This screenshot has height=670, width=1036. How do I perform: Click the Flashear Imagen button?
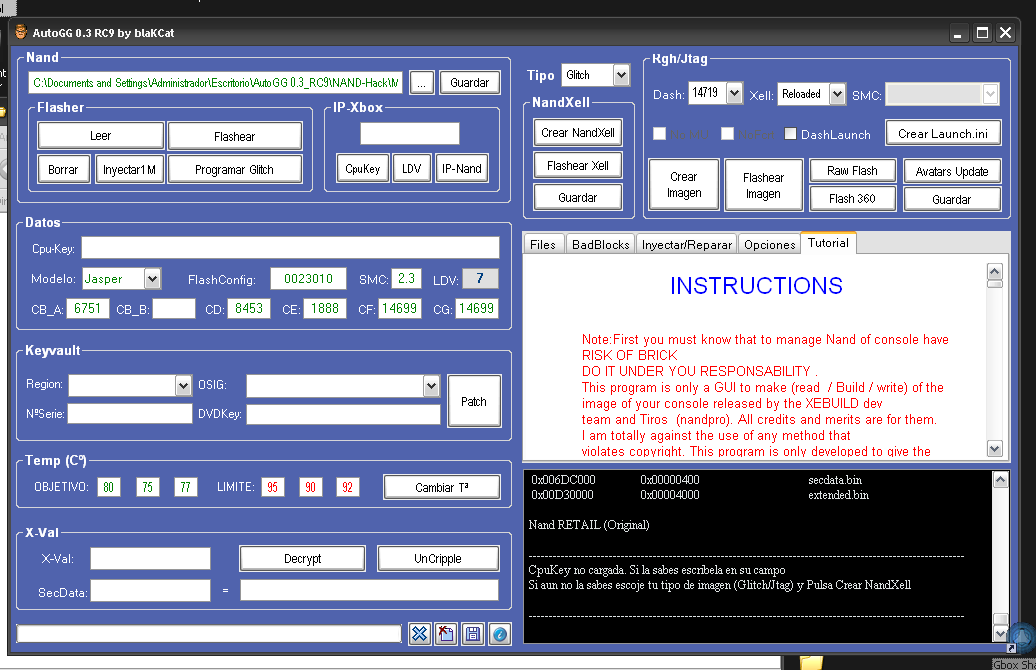[x=763, y=186]
